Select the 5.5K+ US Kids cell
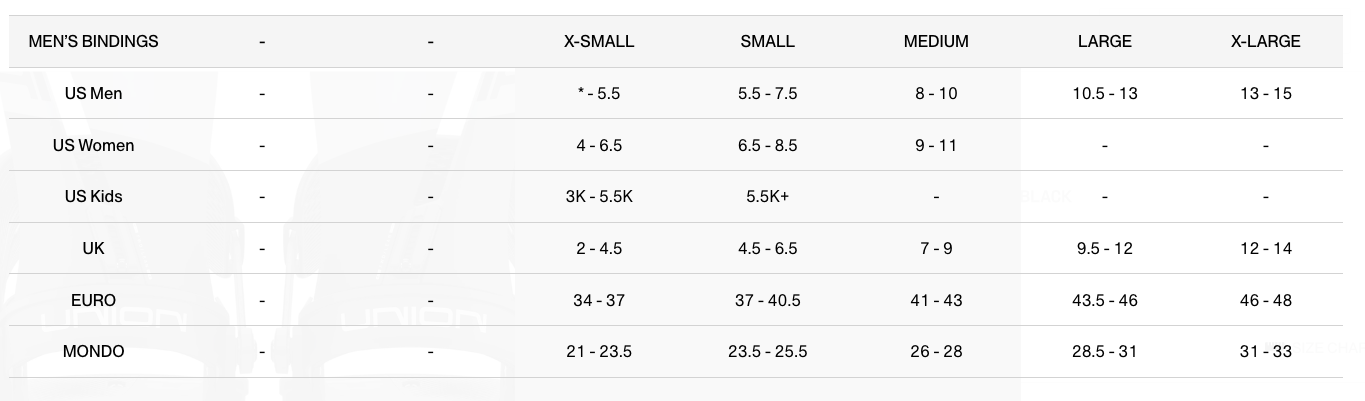 pos(767,197)
